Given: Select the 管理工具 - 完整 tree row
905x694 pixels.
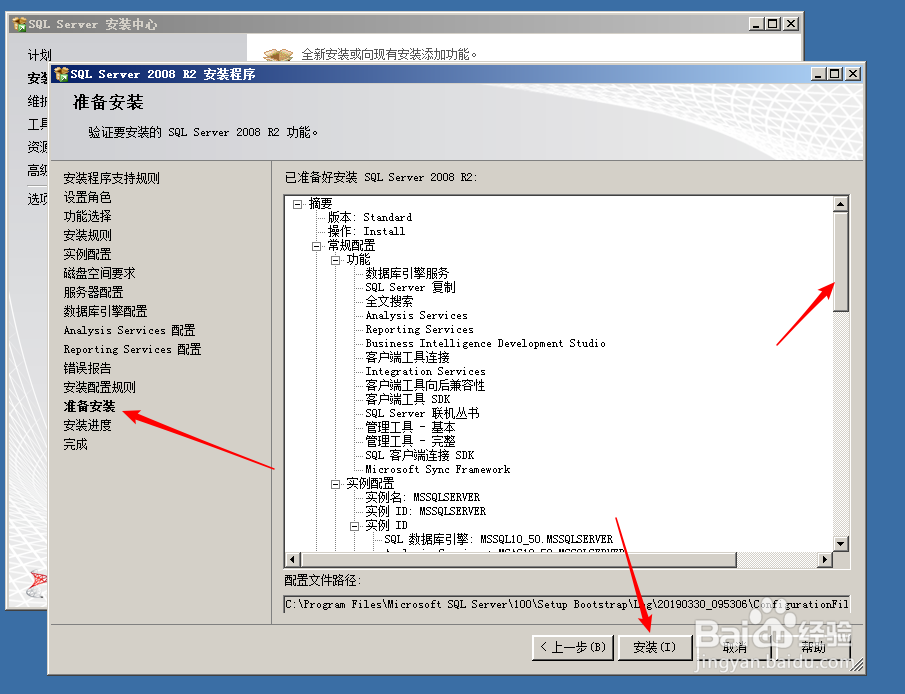Looking at the screenshot, I should pyautogui.click(x=410, y=442).
